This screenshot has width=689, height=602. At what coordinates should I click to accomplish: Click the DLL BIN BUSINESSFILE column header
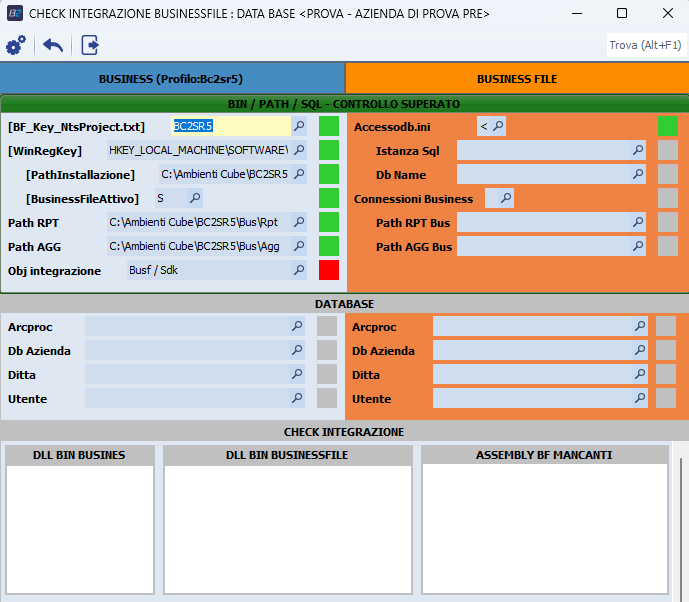[x=287, y=455]
